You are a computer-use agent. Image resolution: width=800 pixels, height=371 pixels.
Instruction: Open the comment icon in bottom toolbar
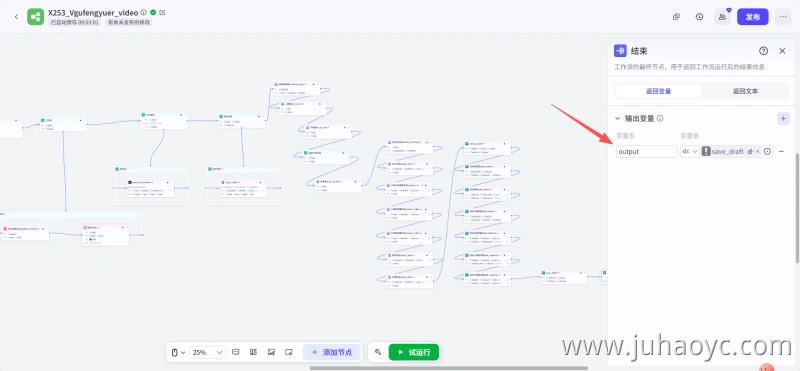236,352
